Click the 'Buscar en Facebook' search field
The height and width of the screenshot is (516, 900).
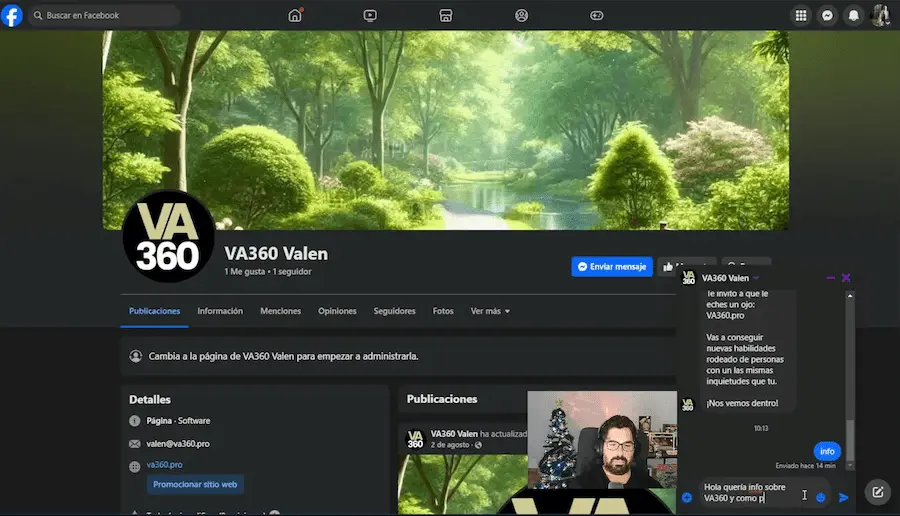tap(105, 15)
